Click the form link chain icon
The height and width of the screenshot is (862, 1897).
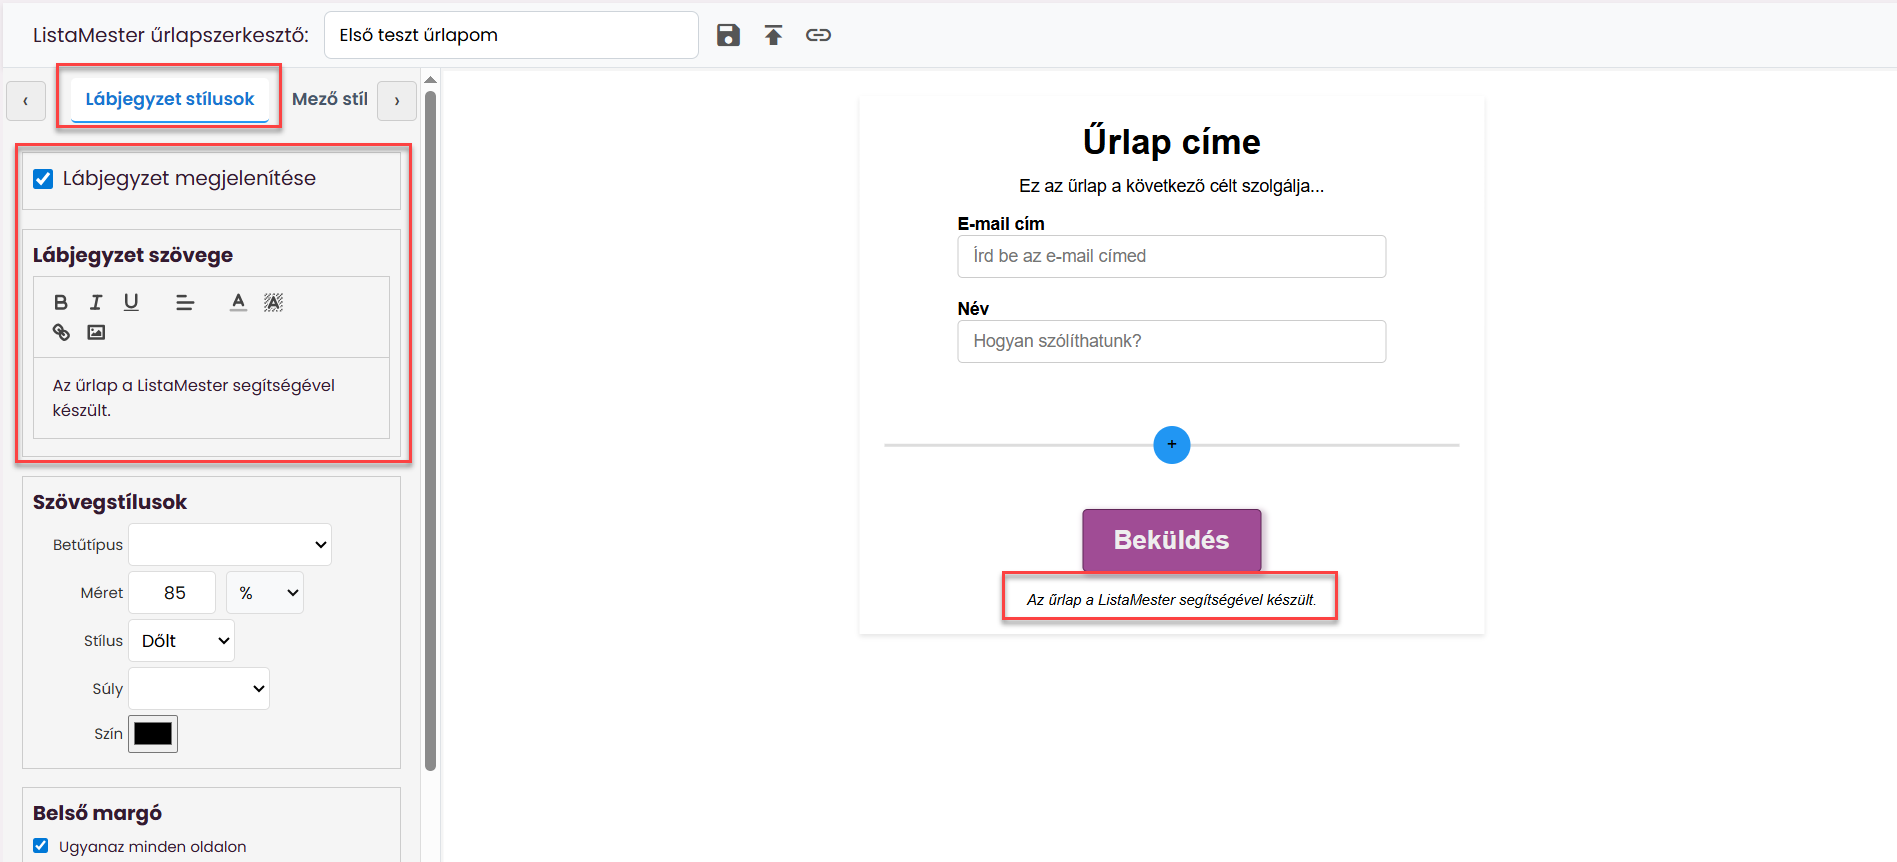pyautogui.click(x=818, y=35)
